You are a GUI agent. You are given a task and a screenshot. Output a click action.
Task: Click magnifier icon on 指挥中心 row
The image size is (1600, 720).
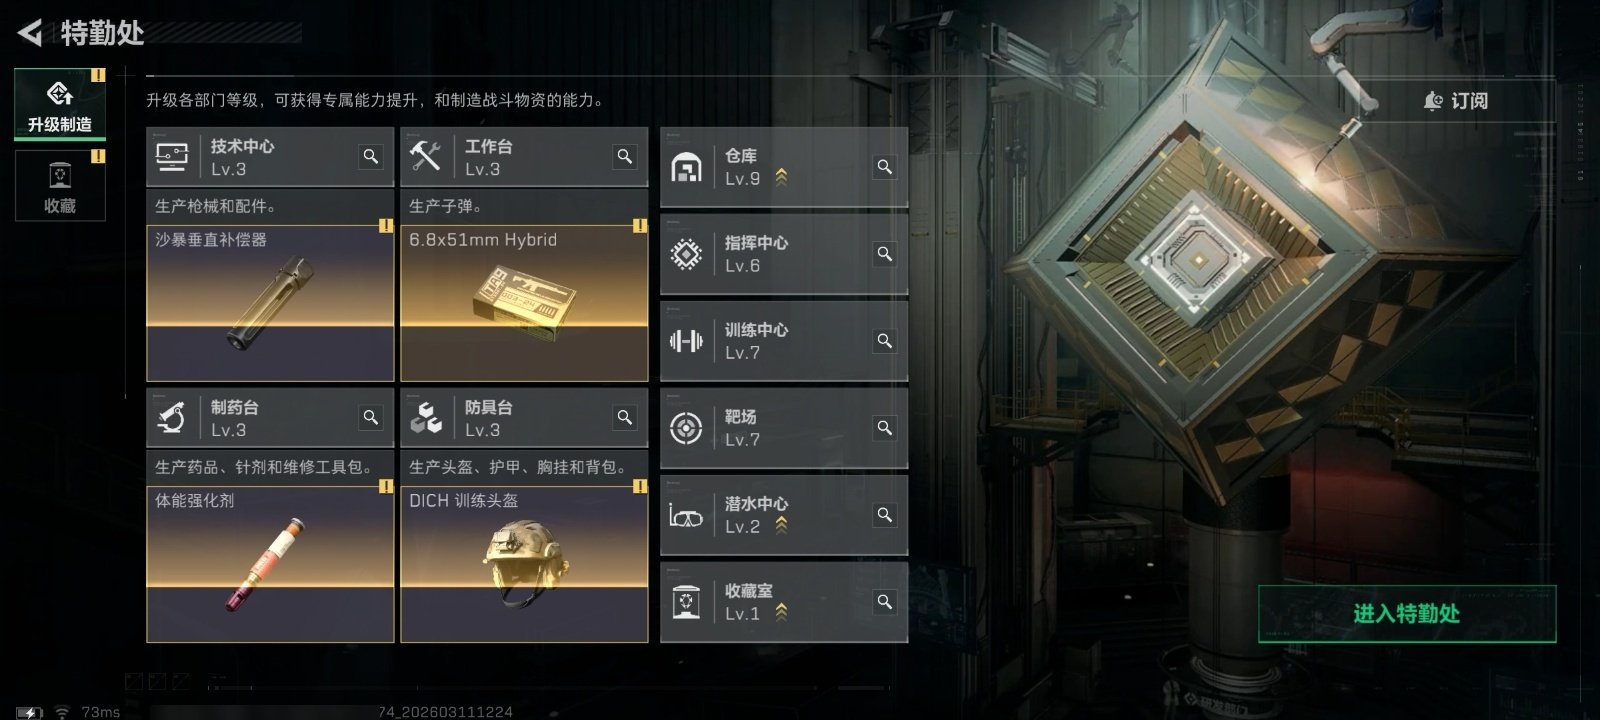(x=885, y=254)
